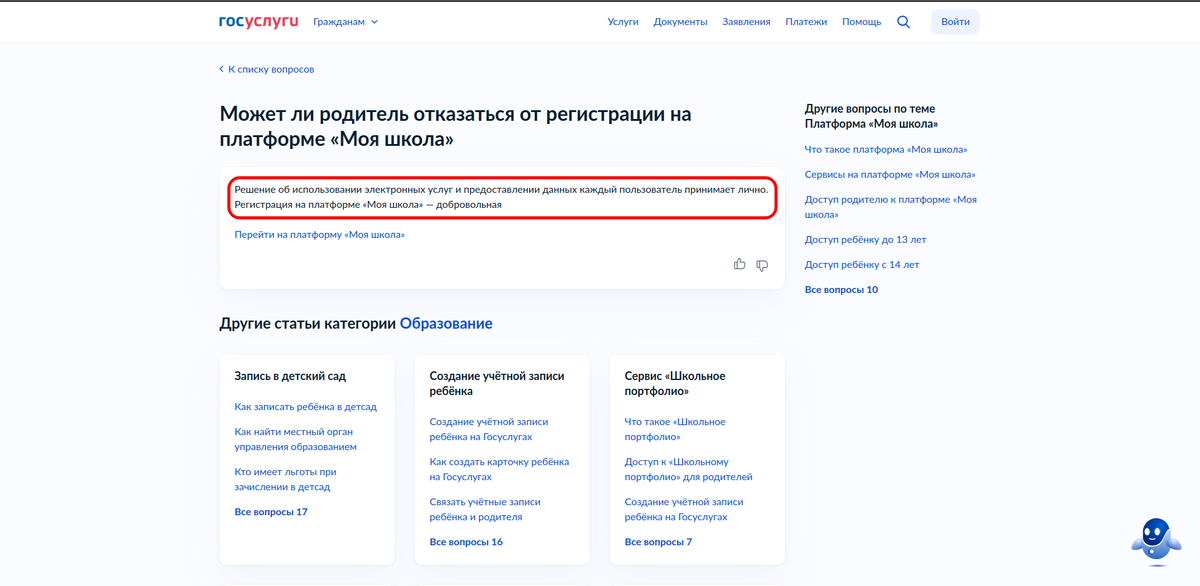Click the page title about «Моя школа»

(455, 127)
